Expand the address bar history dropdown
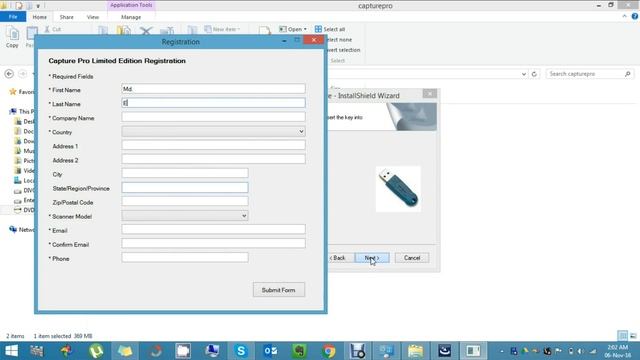This screenshot has height=360, width=640. 524,74
